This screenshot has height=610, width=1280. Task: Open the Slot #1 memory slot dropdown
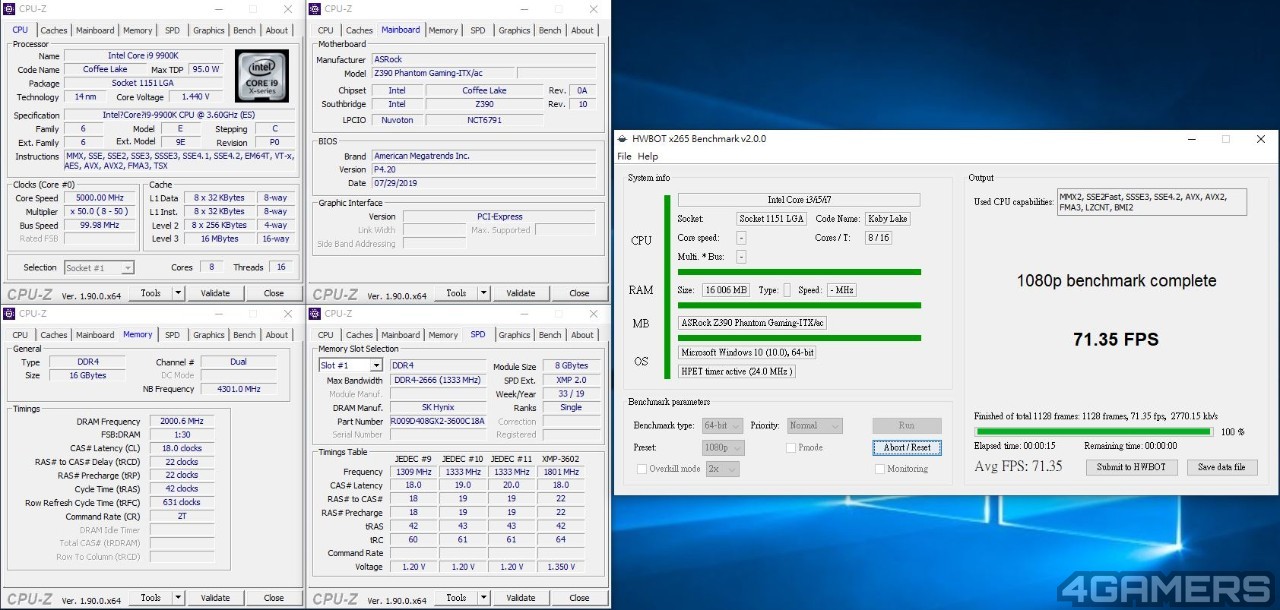pyautogui.click(x=350, y=366)
